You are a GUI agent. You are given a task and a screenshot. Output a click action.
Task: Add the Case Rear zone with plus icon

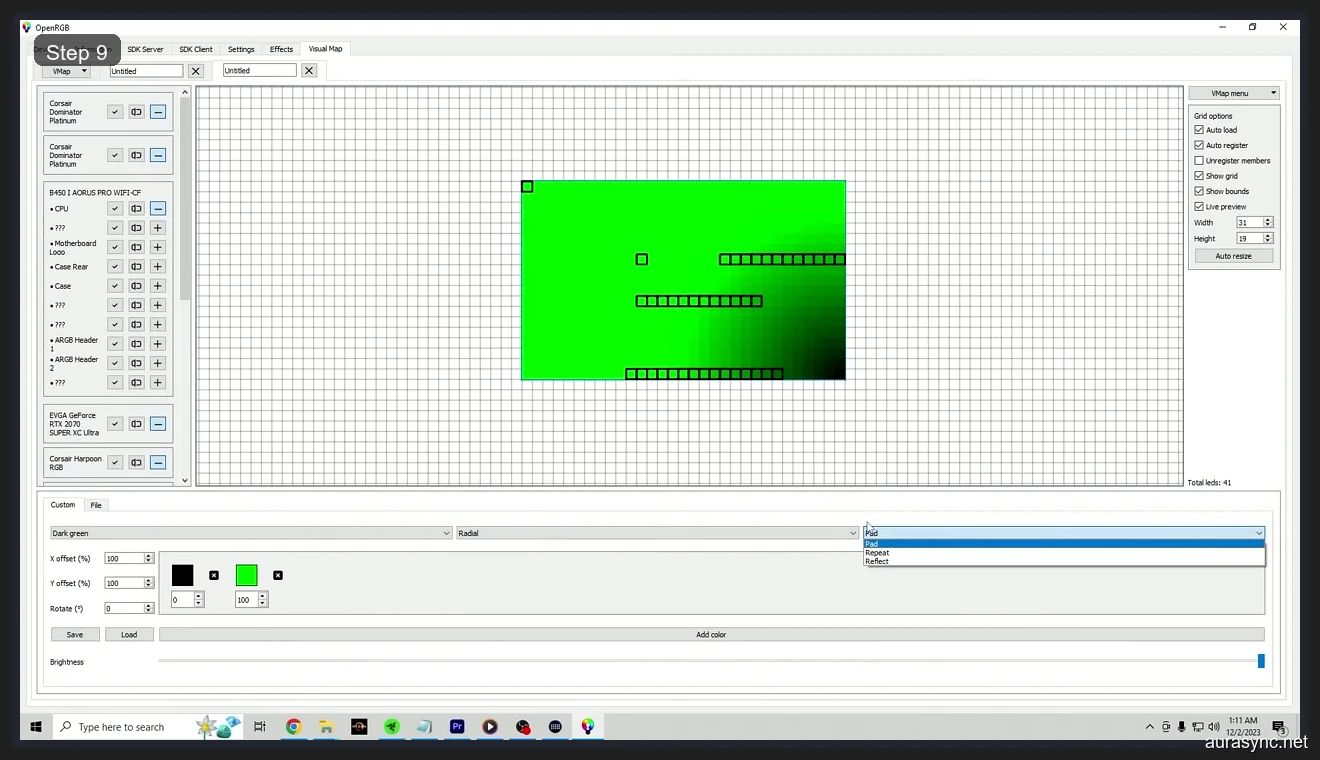pyautogui.click(x=157, y=266)
